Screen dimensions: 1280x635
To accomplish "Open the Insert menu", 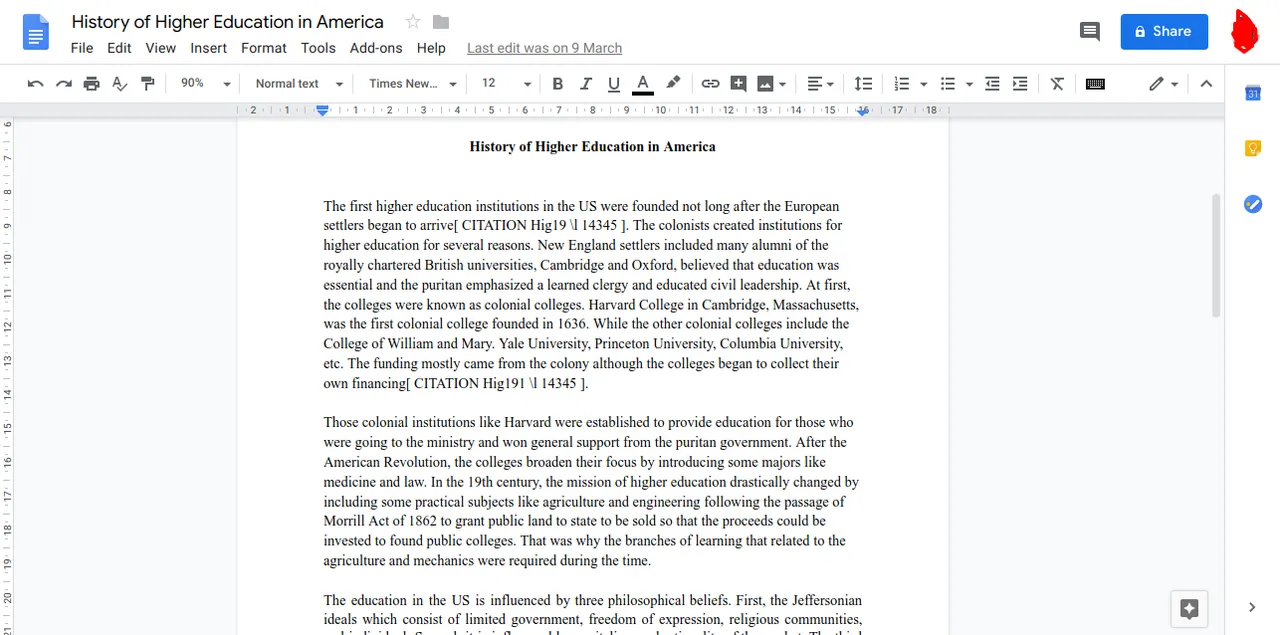I will [208, 48].
